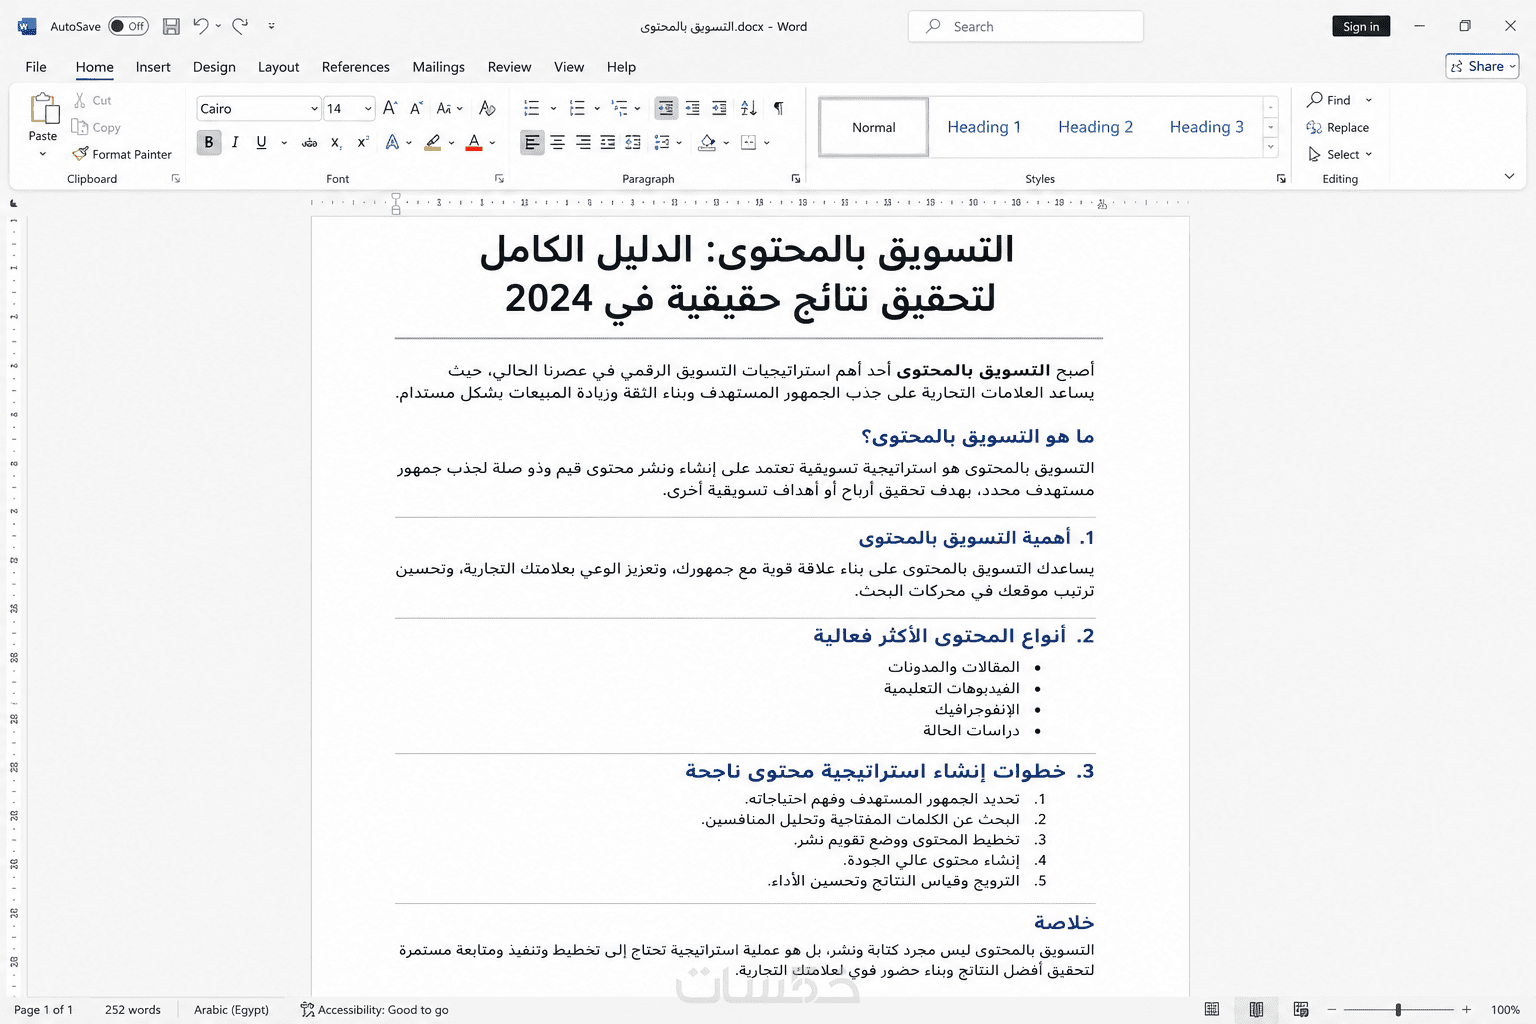This screenshot has height=1024, width=1536.
Task: Apply the Heading 2 style
Action: [x=1095, y=127]
